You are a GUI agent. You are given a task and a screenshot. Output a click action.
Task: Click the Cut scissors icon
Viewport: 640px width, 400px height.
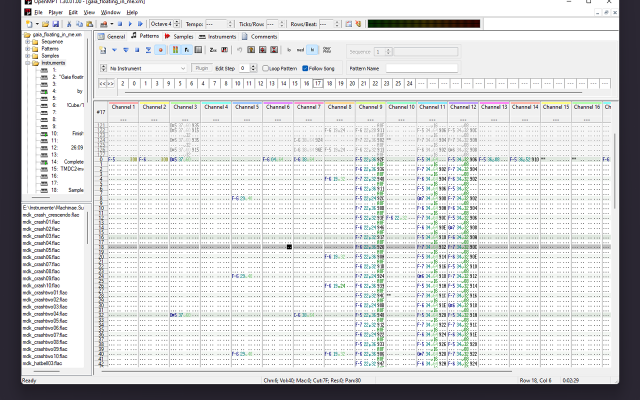tap(69, 24)
